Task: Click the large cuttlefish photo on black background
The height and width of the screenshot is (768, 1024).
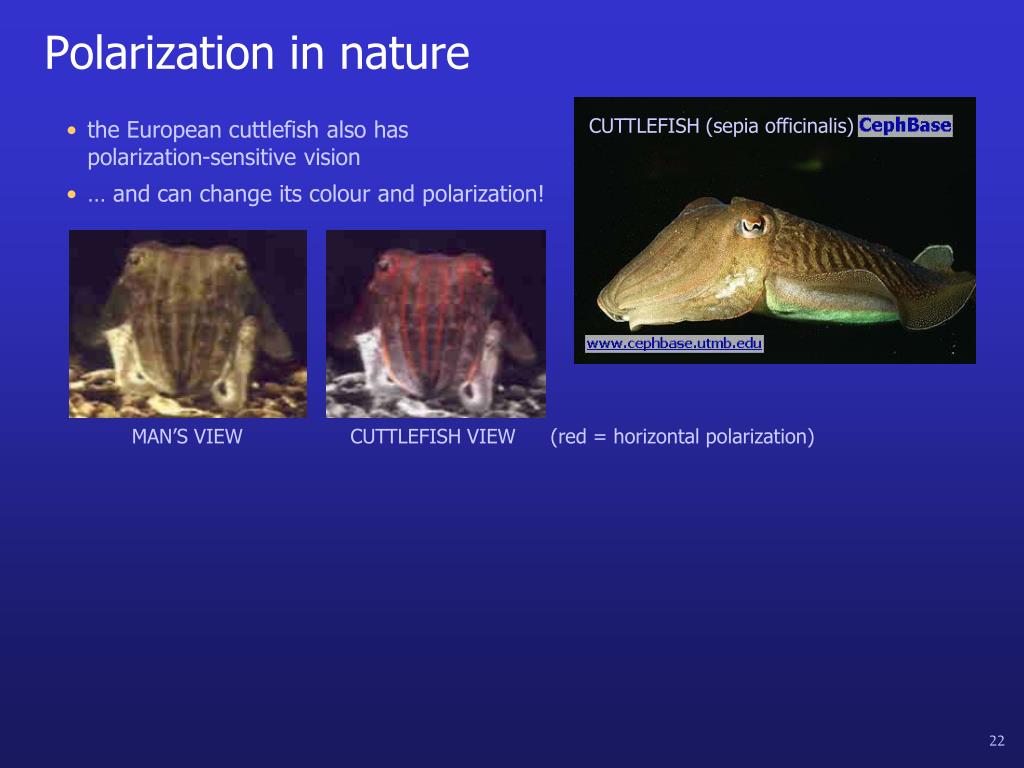Action: [x=775, y=231]
